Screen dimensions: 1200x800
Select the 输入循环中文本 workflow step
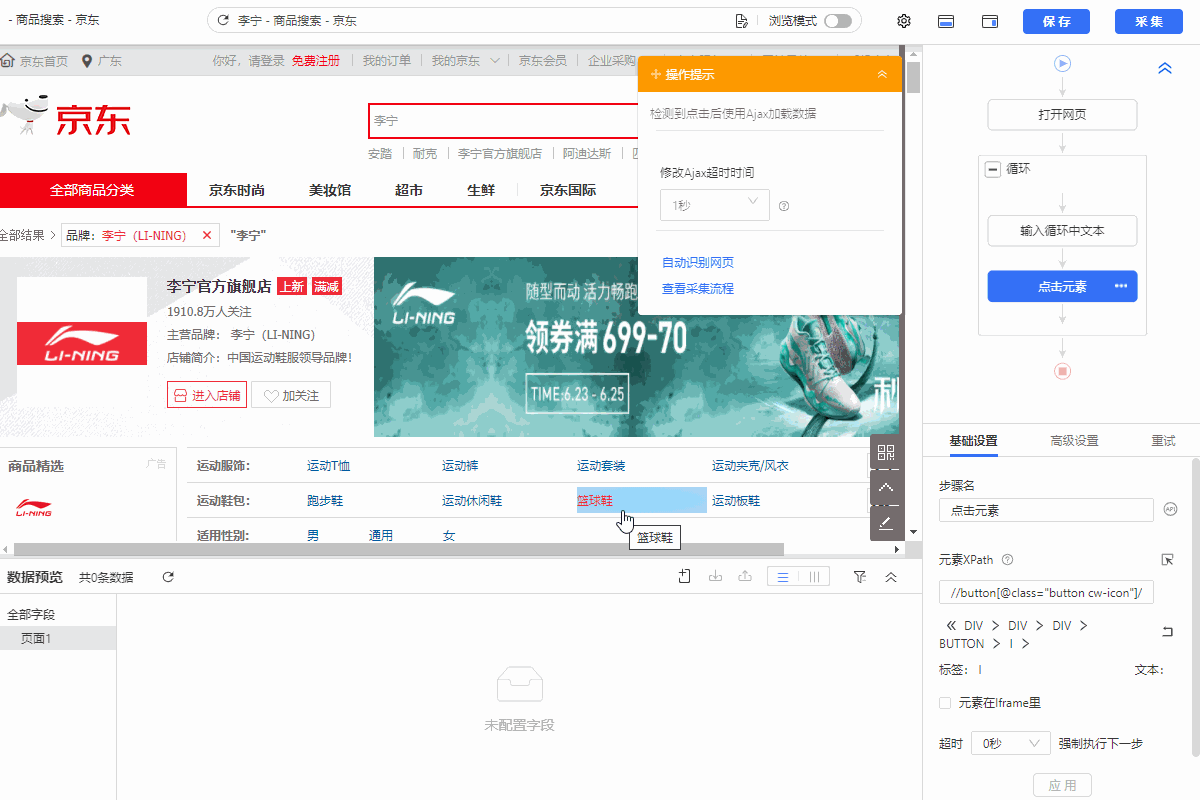[x=1062, y=231]
